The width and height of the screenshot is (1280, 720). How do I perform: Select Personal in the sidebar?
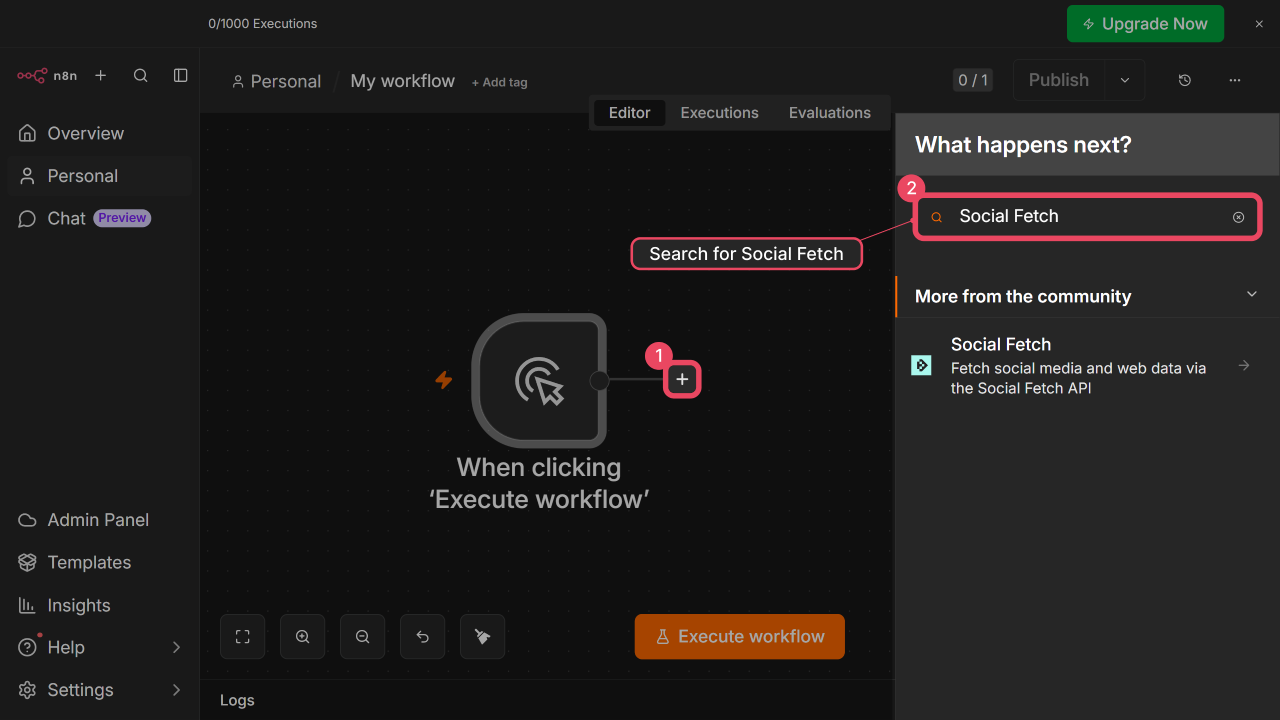pyautogui.click(x=100, y=176)
